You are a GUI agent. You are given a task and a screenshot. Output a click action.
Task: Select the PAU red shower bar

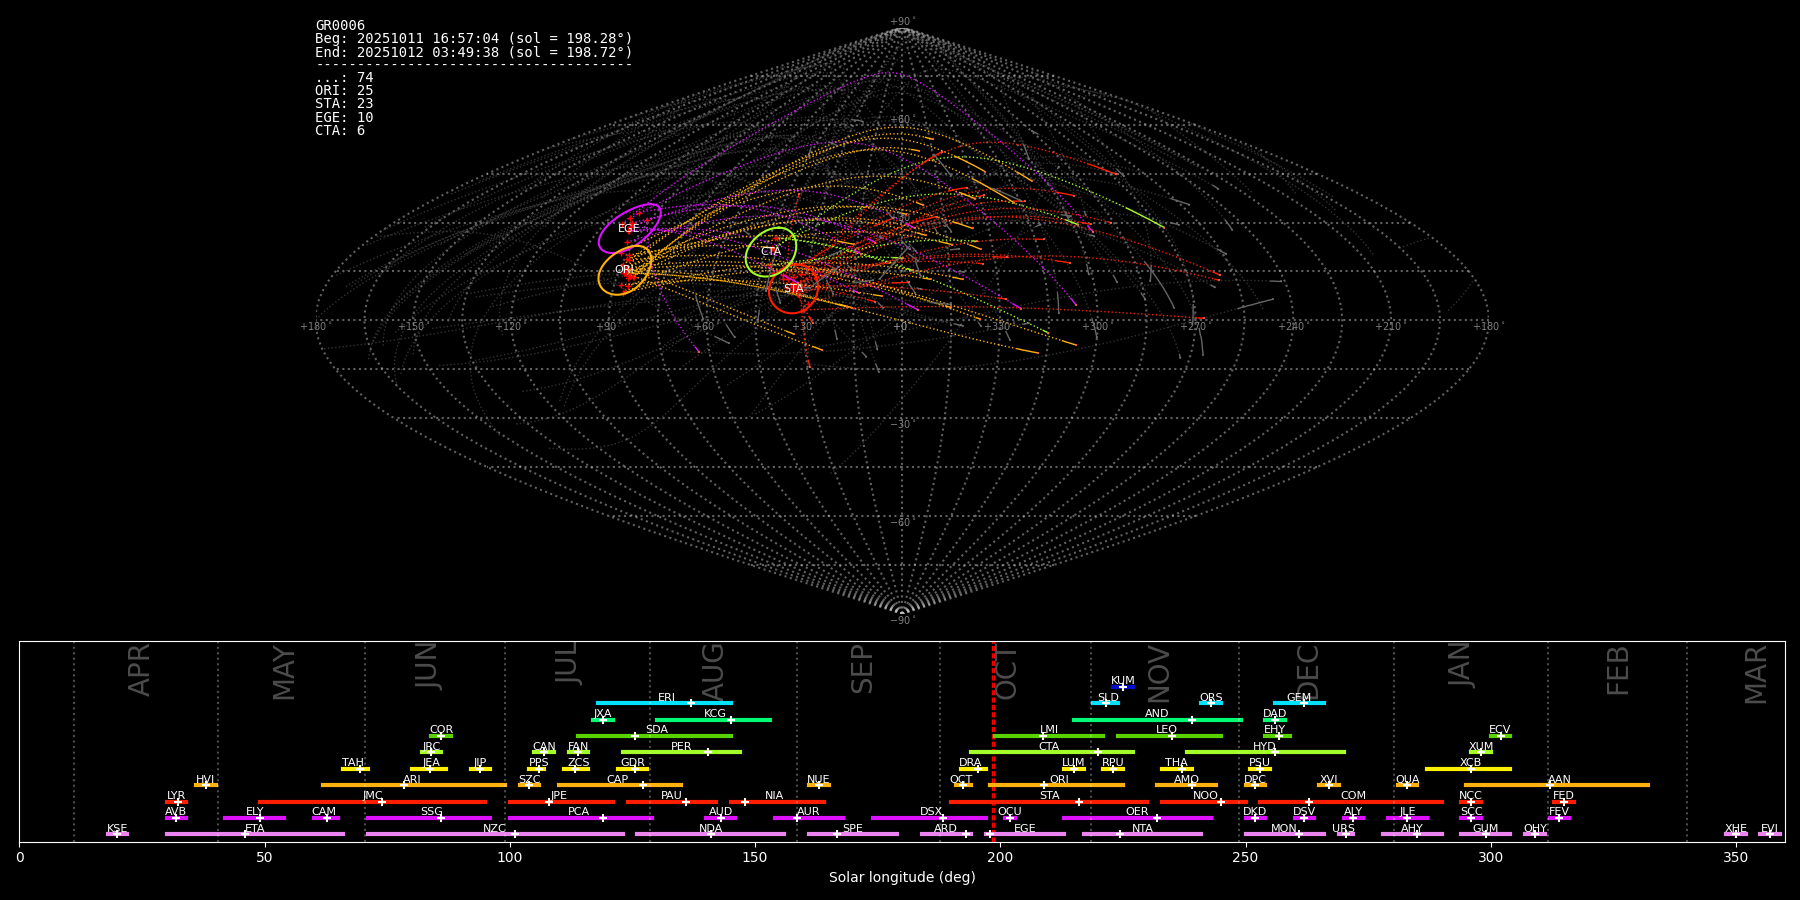click(672, 802)
